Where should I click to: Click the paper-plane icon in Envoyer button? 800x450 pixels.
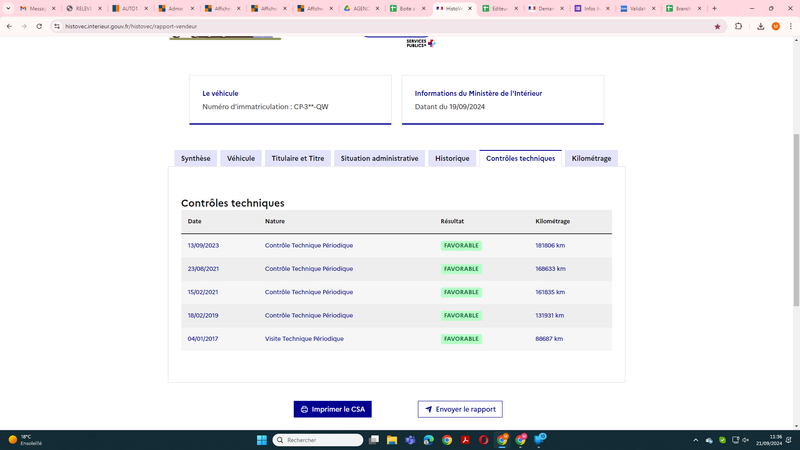click(x=429, y=409)
